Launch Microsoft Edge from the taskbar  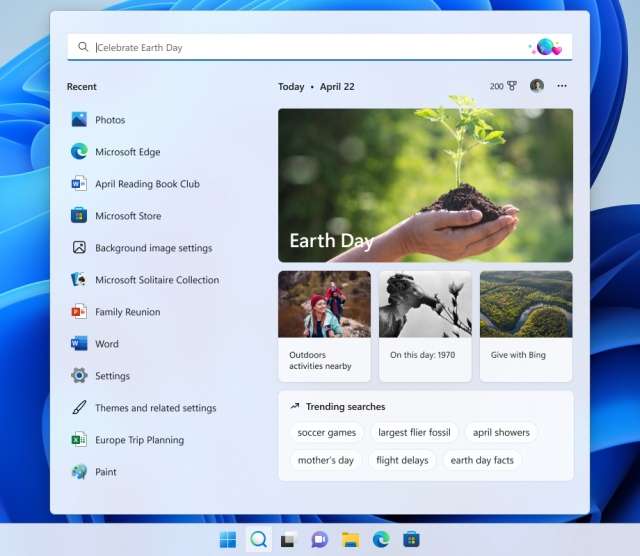(x=381, y=540)
